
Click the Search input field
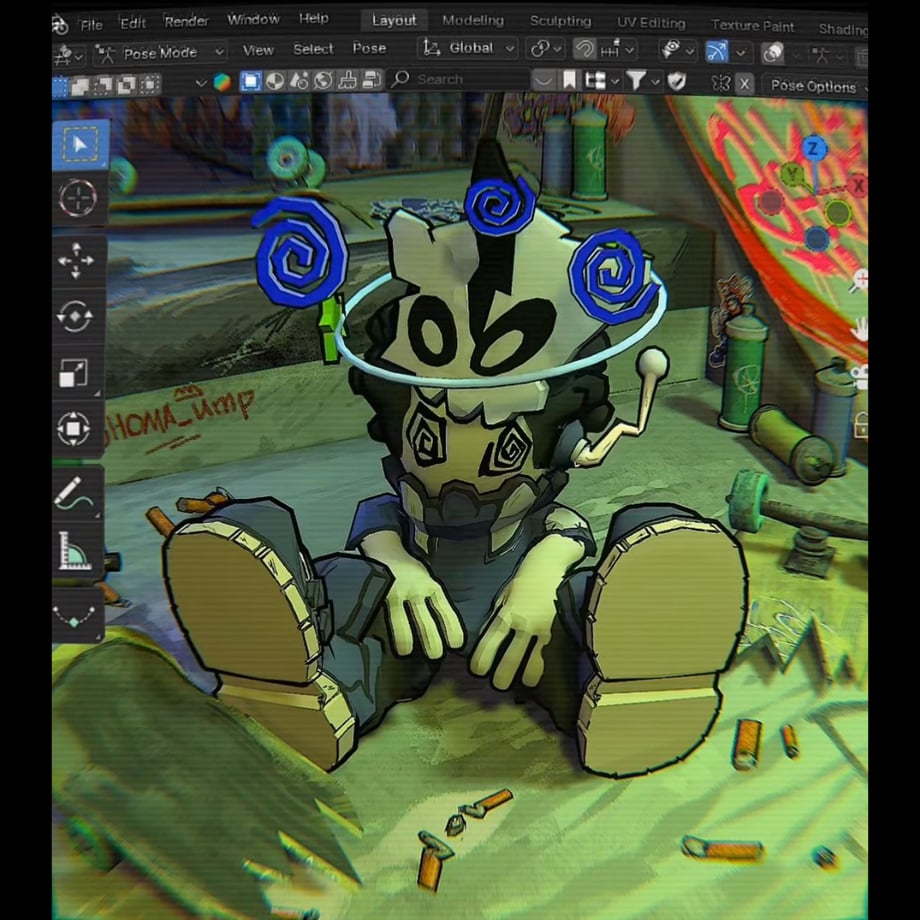coord(458,79)
